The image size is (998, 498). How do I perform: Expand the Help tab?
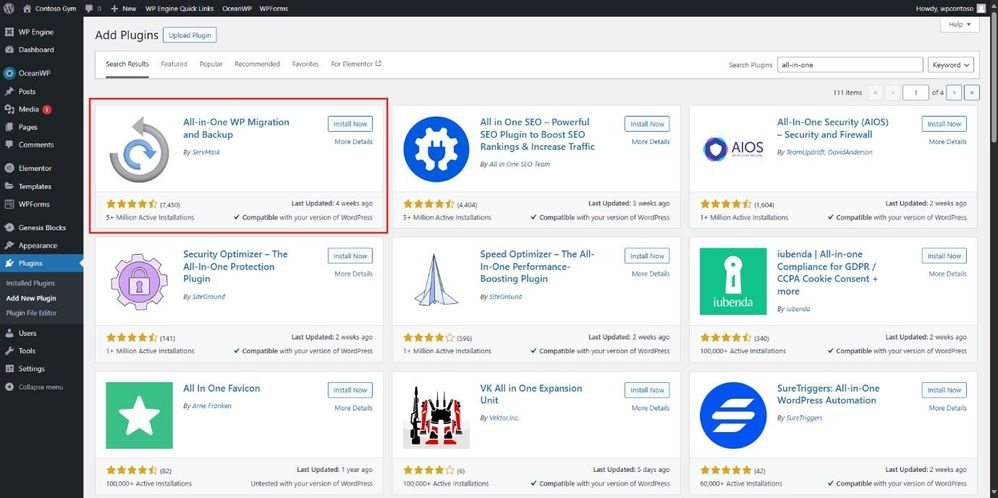coord(959,25)
